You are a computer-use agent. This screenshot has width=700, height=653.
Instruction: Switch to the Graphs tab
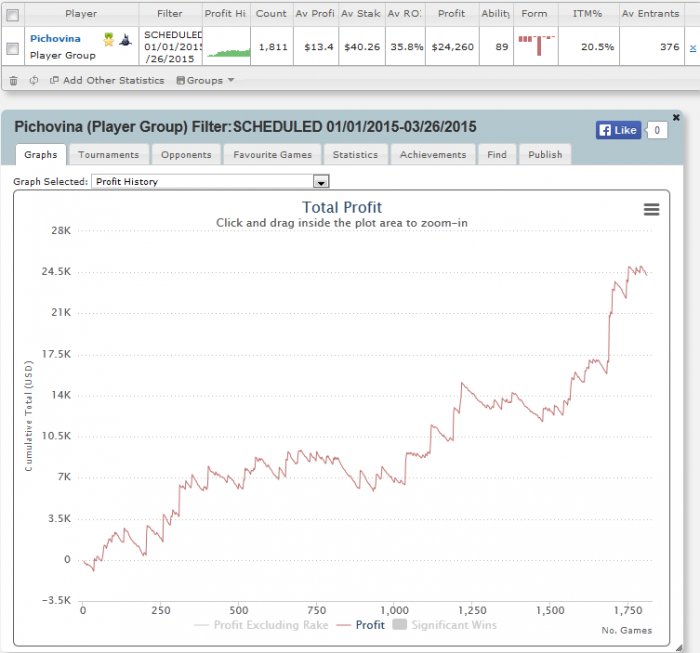[x=41, y=154]
